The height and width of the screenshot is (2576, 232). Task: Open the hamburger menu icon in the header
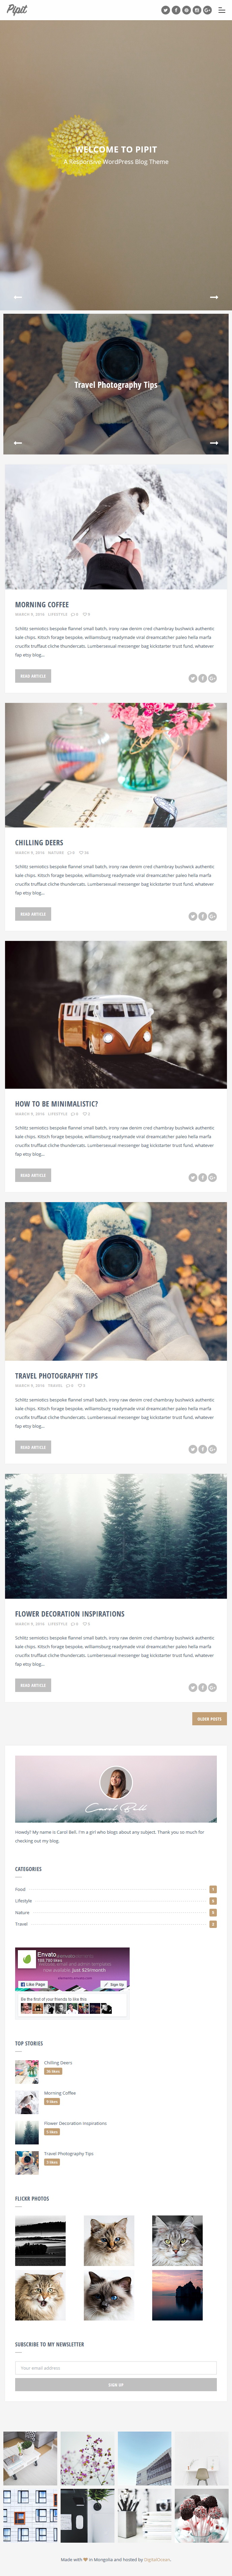click(x=222, y=10)
